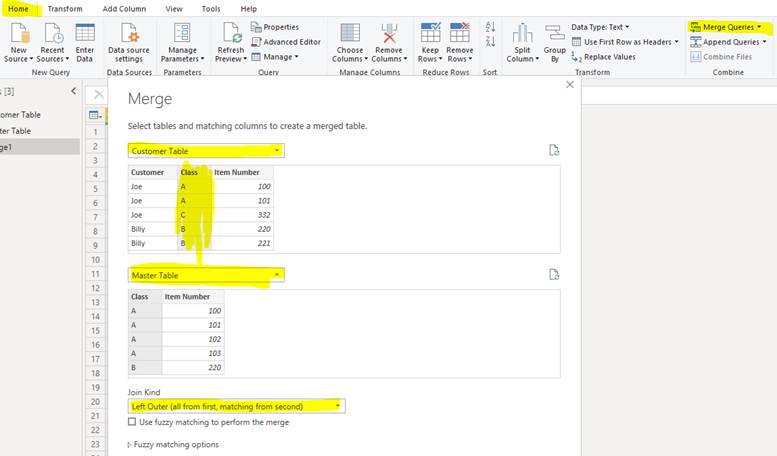
Task: Click the formula bar cancel X icon
Action: click(x=99, y=94)
